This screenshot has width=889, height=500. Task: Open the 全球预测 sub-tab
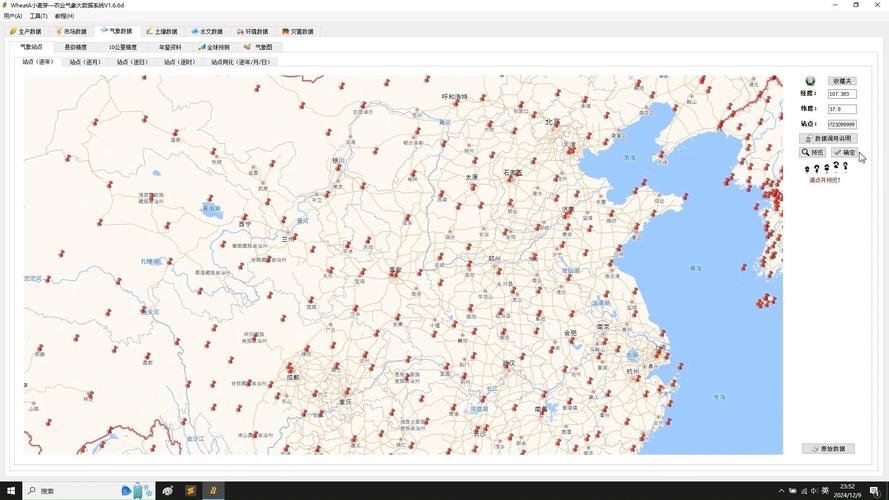point(214,47)
